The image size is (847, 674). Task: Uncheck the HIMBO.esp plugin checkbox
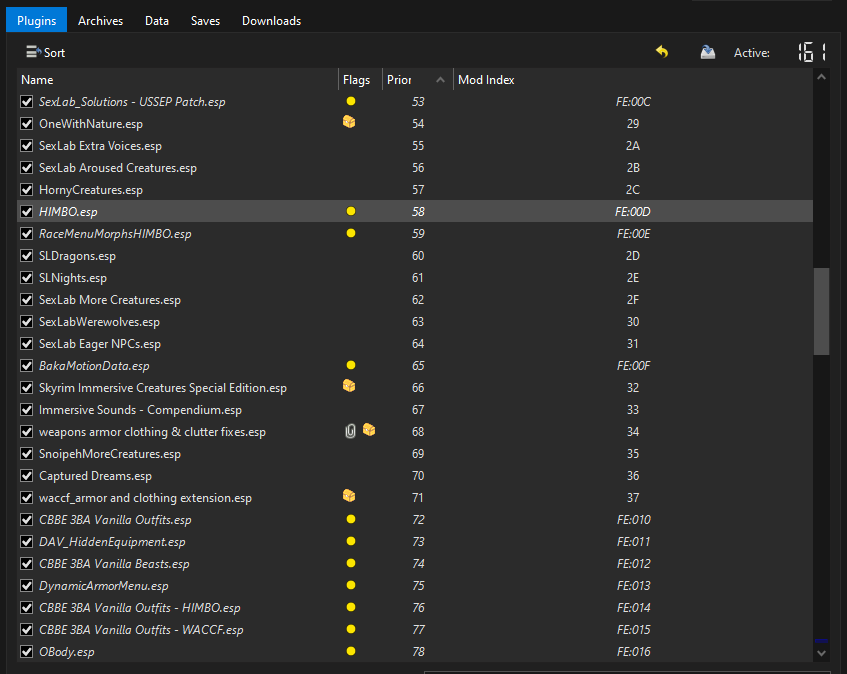click(26, 211)
